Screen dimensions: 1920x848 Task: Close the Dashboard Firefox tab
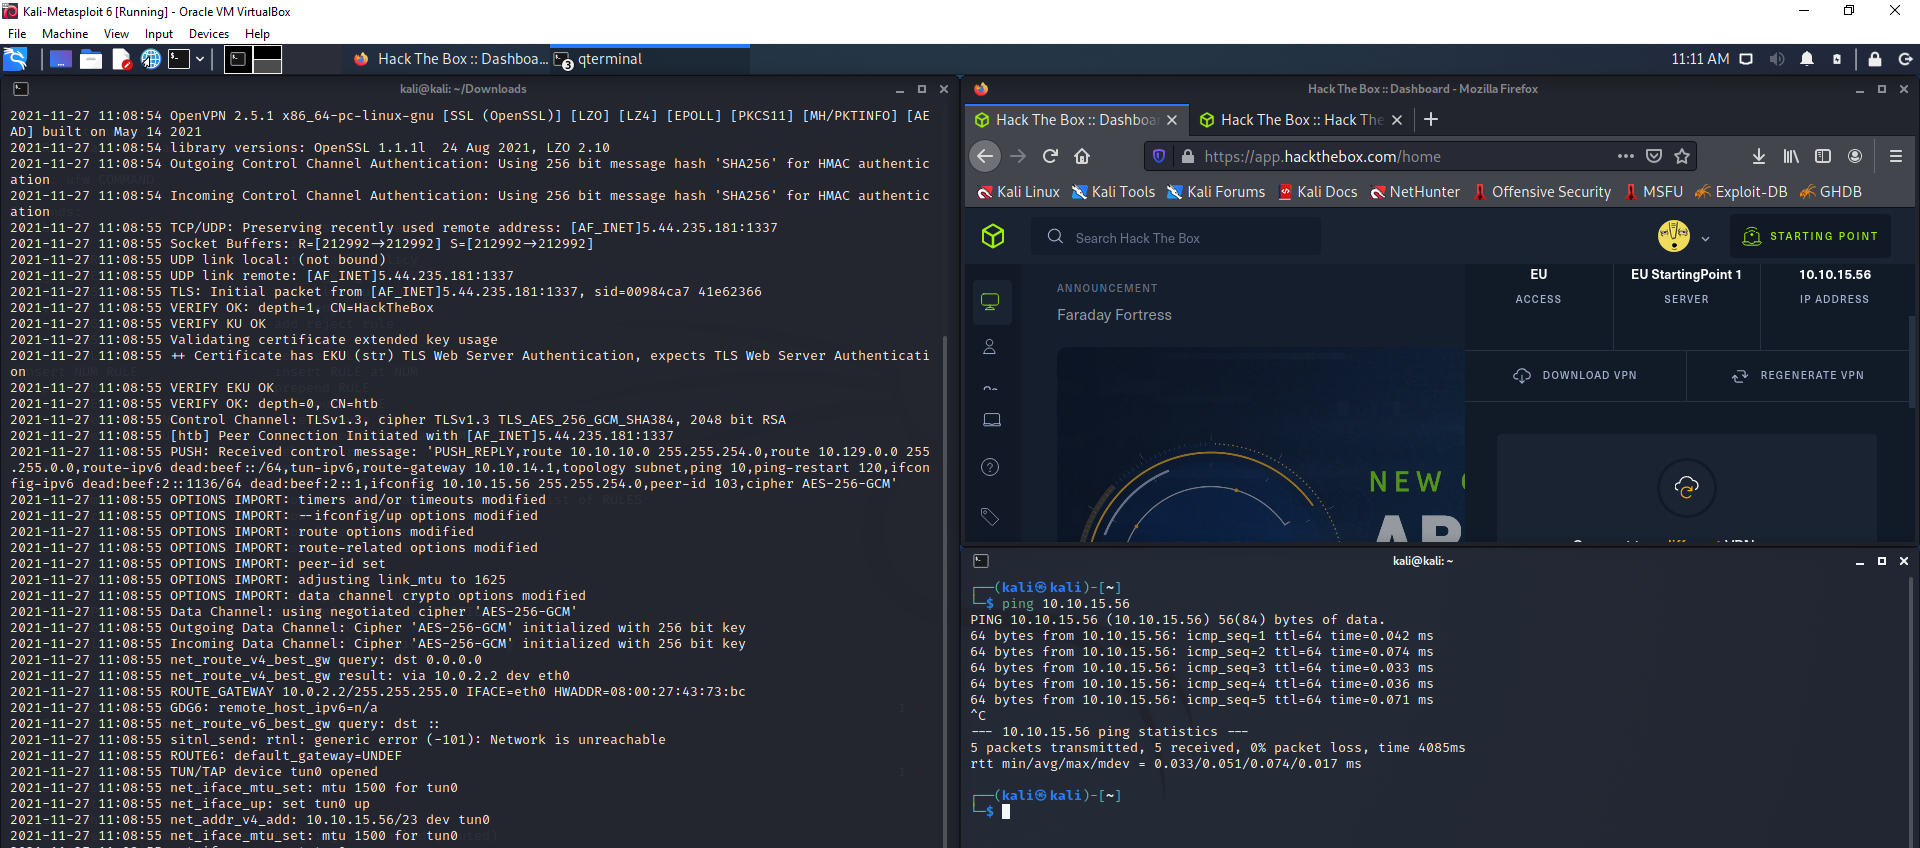(1172, 120)
